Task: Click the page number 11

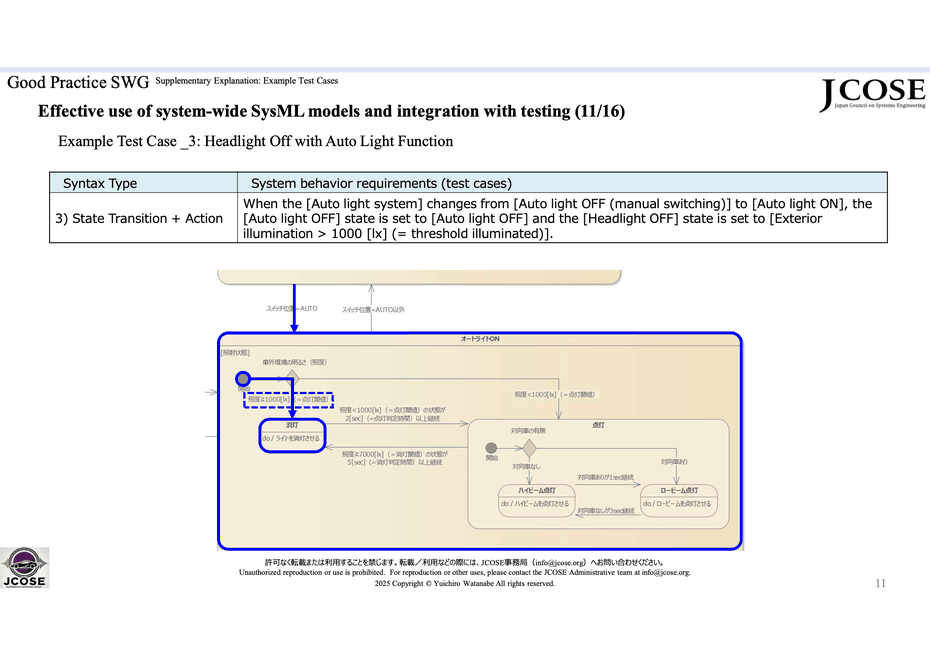Action: click(880, 583)
